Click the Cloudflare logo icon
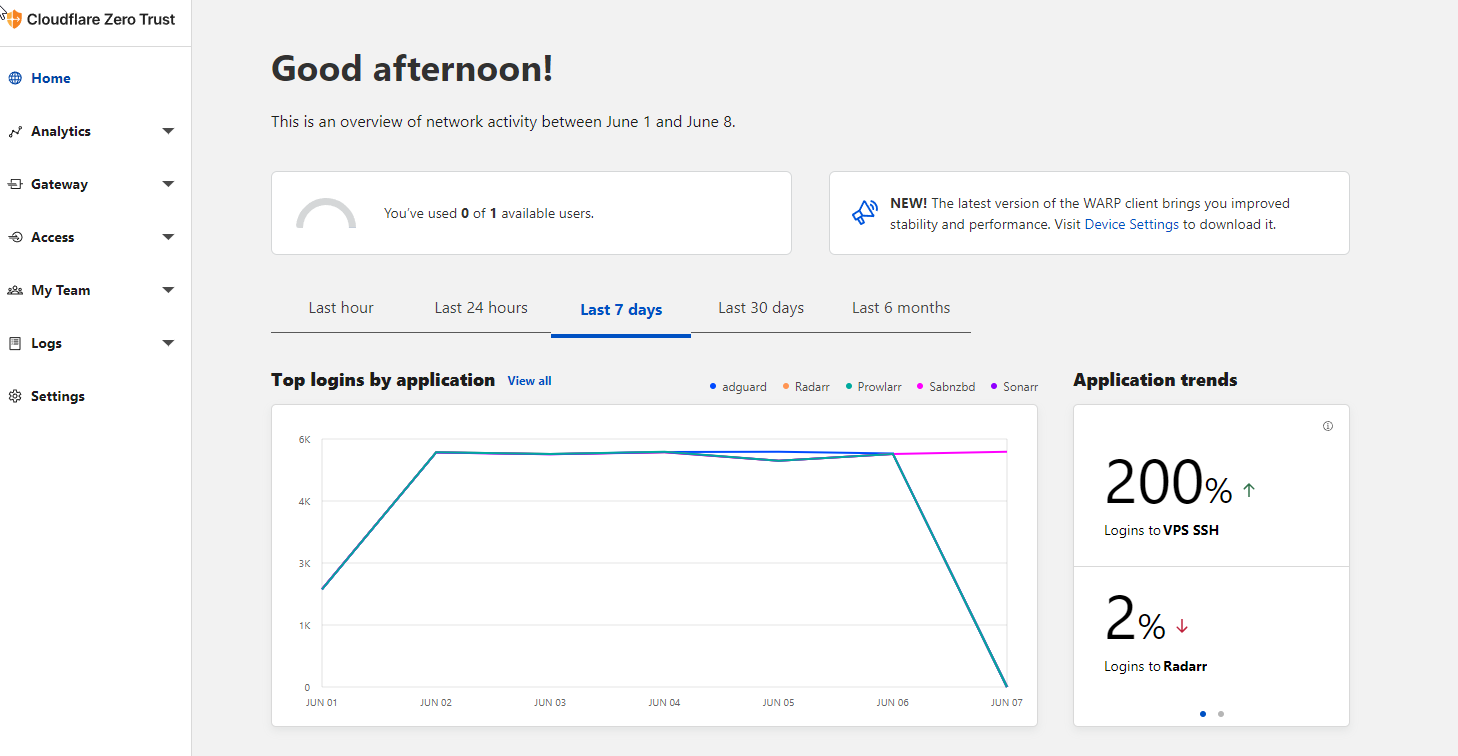This screenshot has width=1458, height=756. tap(14, 19)
